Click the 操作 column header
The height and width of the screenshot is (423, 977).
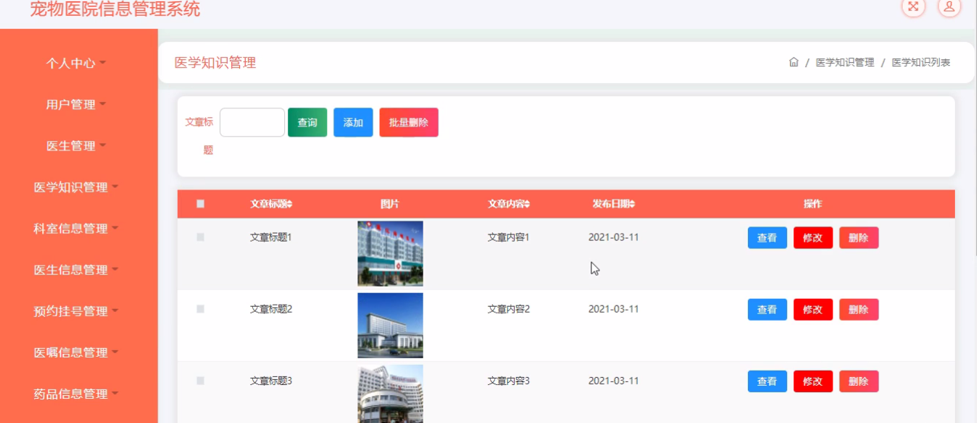point(813,204)
